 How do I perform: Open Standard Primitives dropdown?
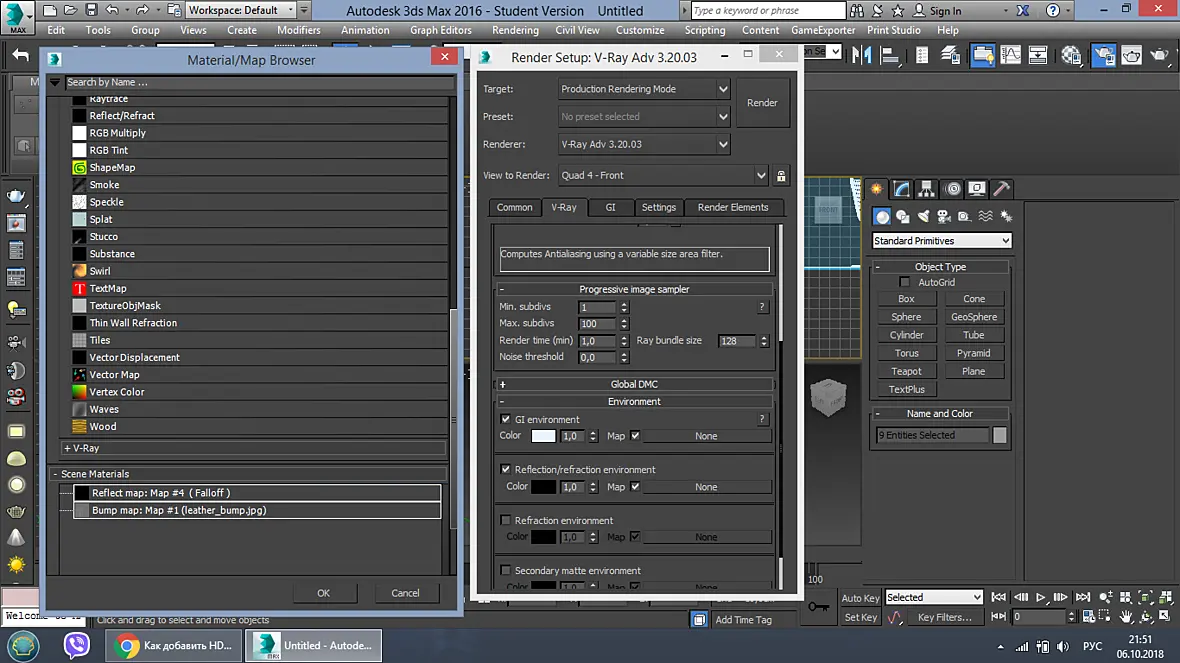coord(941,241)
